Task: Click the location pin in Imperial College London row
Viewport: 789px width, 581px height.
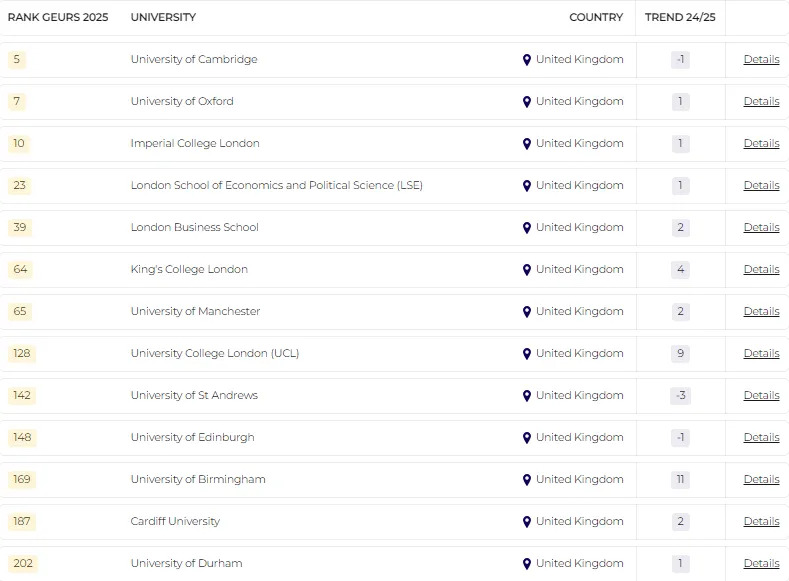Action: pyautogui.click(x=527, y=144)
